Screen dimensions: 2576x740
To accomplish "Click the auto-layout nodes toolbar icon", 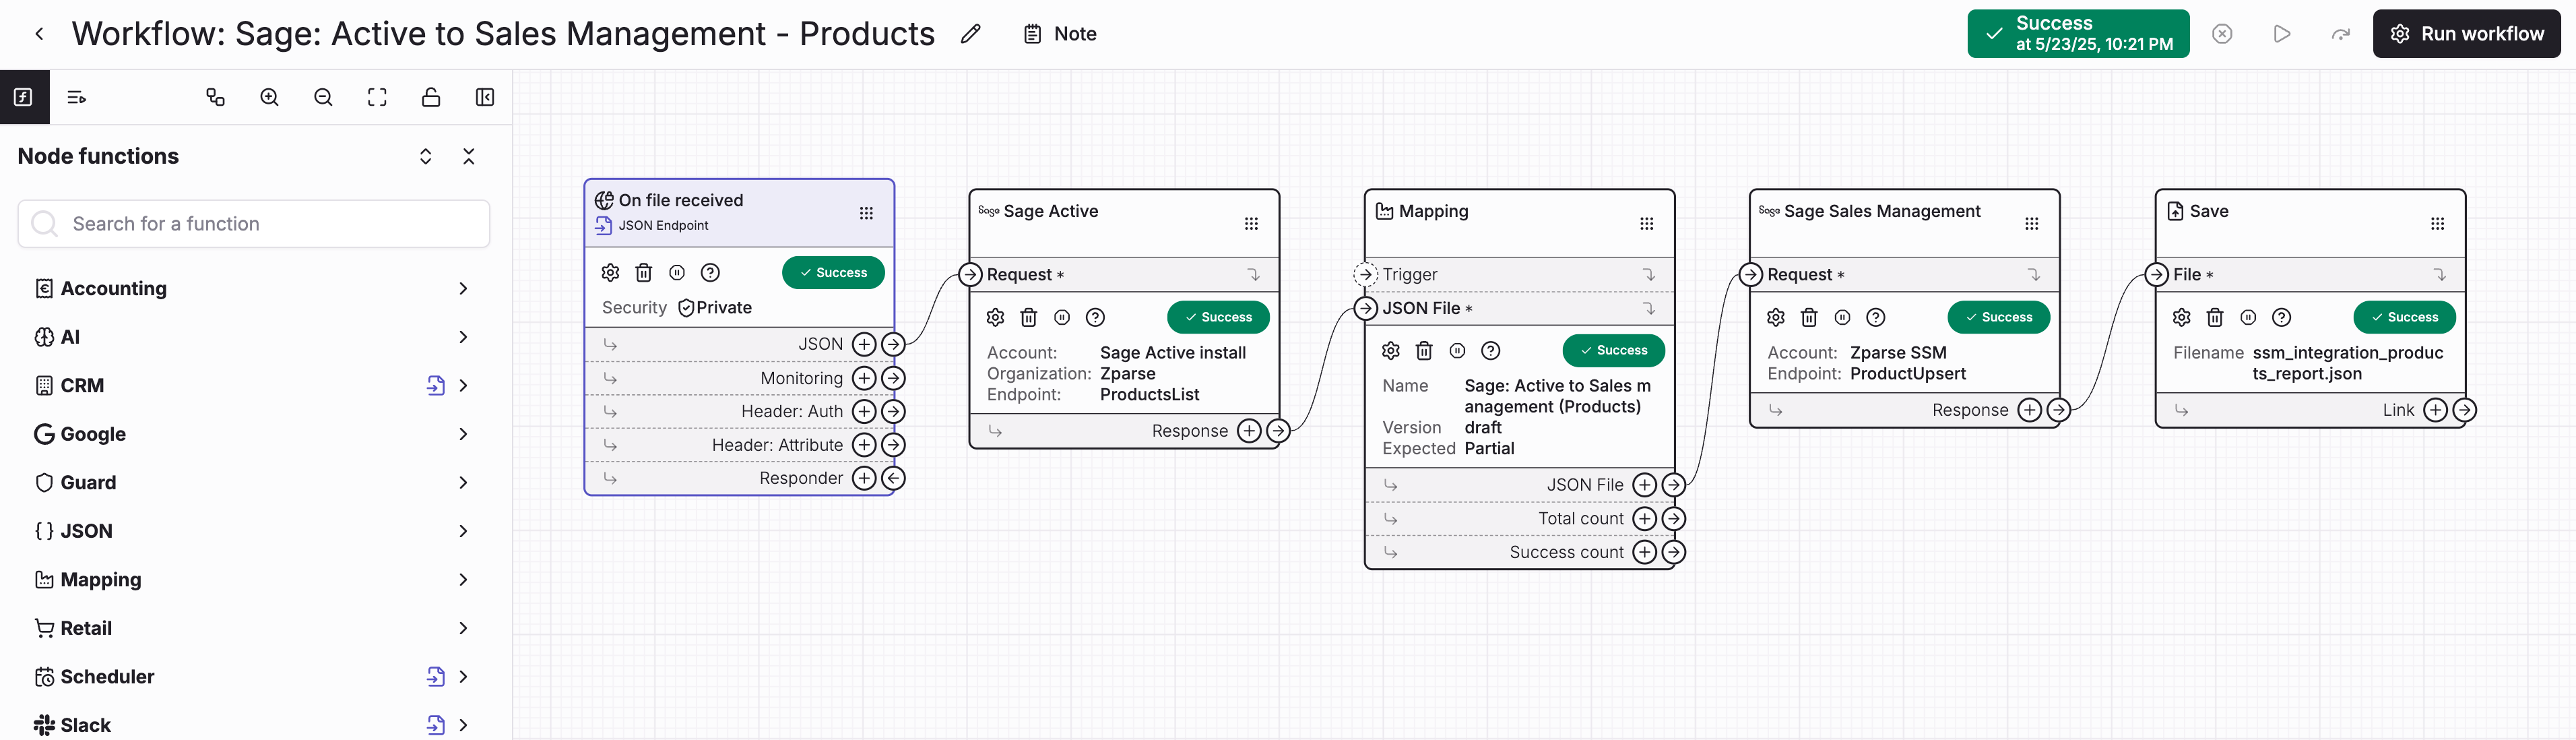I will pyautogui.click(x=215, y=97).
